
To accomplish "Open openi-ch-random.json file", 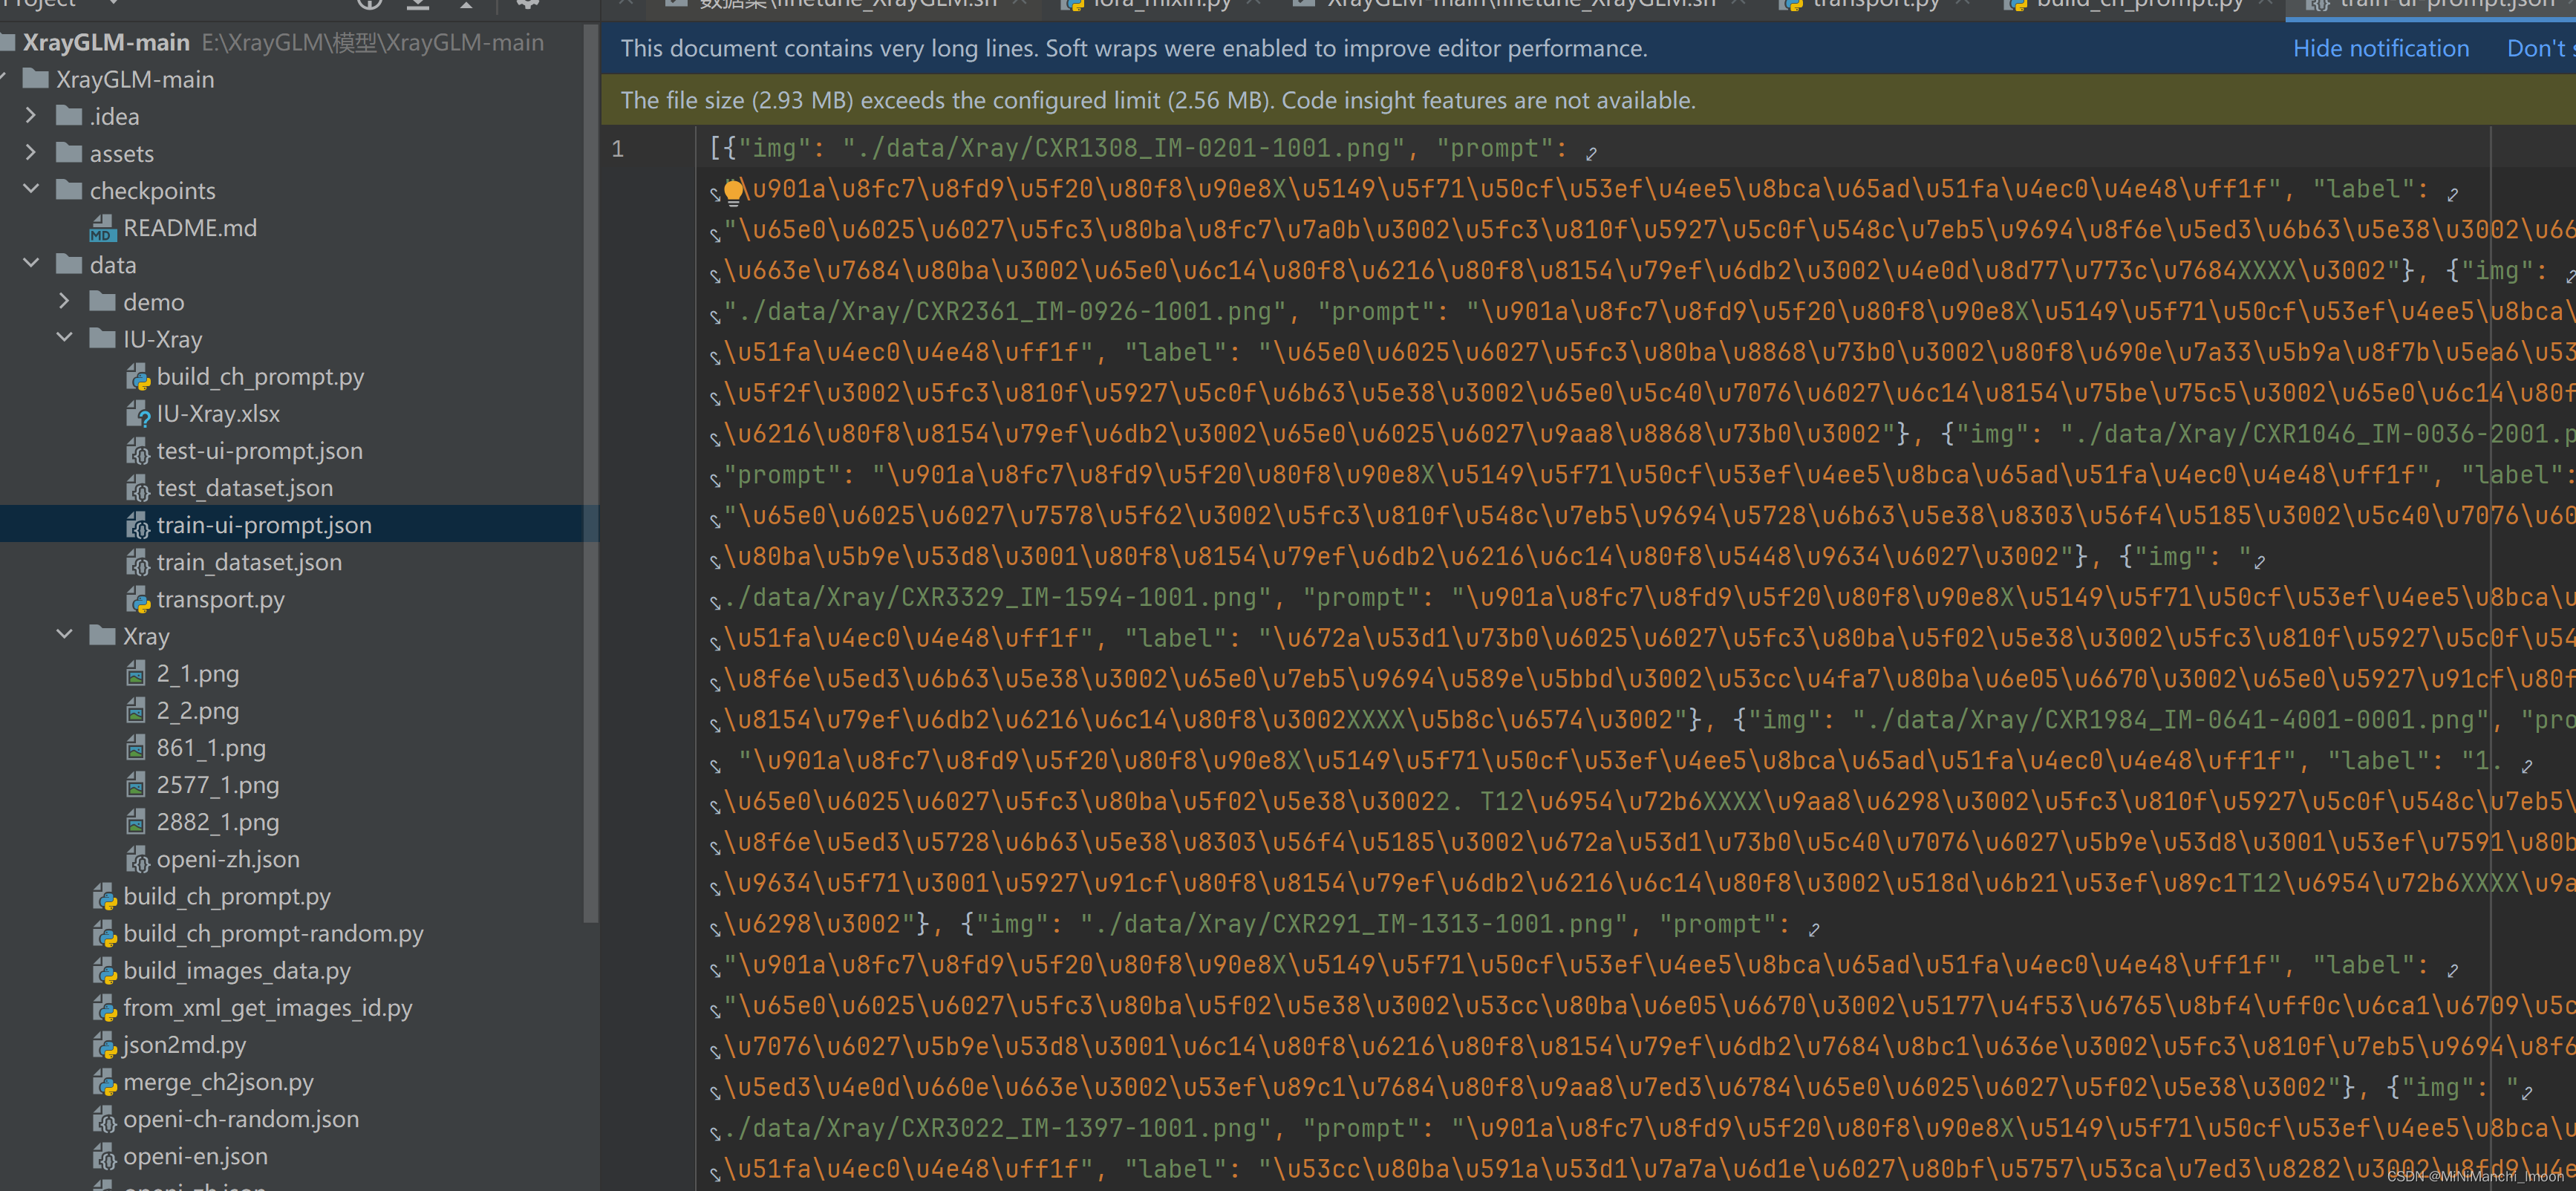I will tap(240, 1119).
